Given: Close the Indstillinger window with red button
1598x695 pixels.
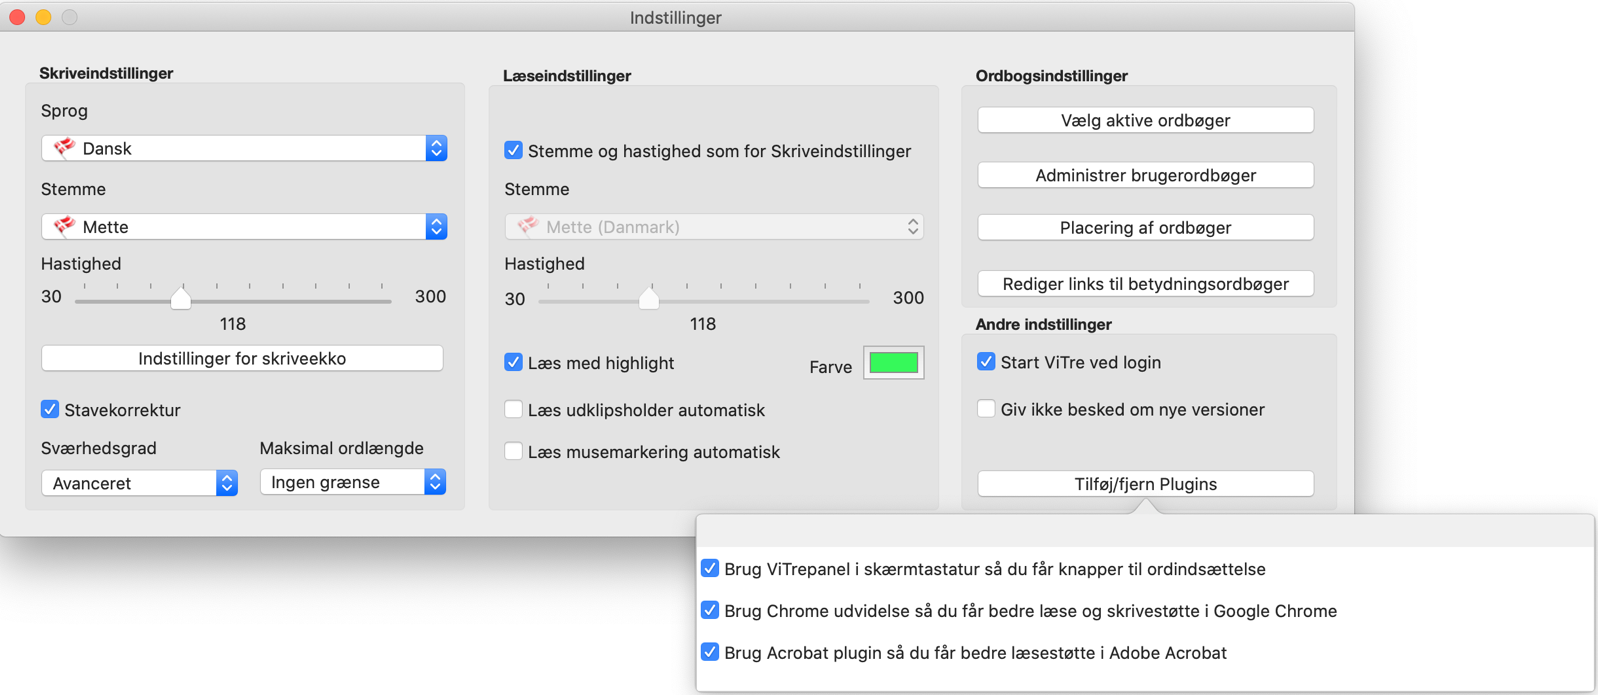Looking at the screenshot, I should (x=17, y=17).
